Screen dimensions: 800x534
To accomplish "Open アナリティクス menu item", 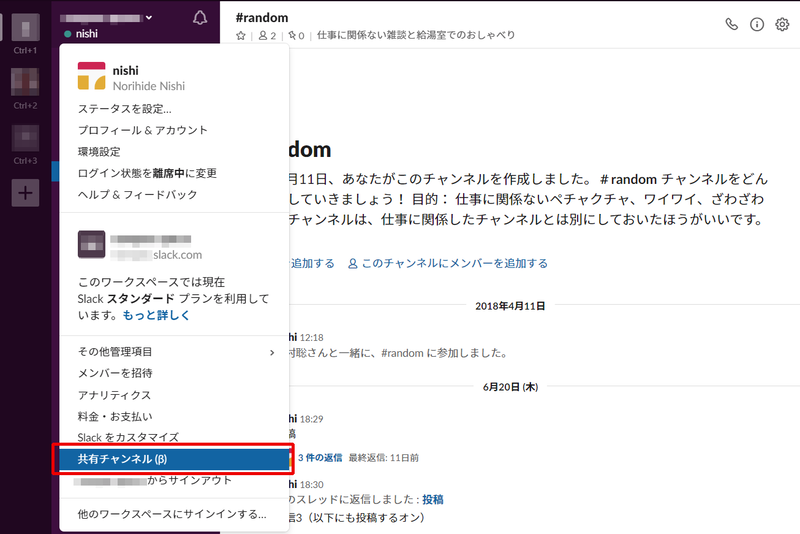I will (114, 395).
